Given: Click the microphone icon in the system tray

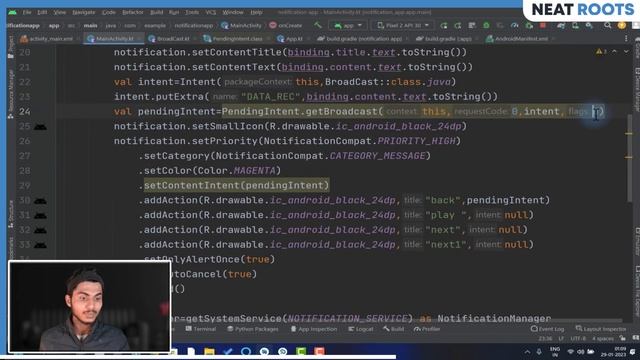Looking at the screenshot, I should 539,351.
